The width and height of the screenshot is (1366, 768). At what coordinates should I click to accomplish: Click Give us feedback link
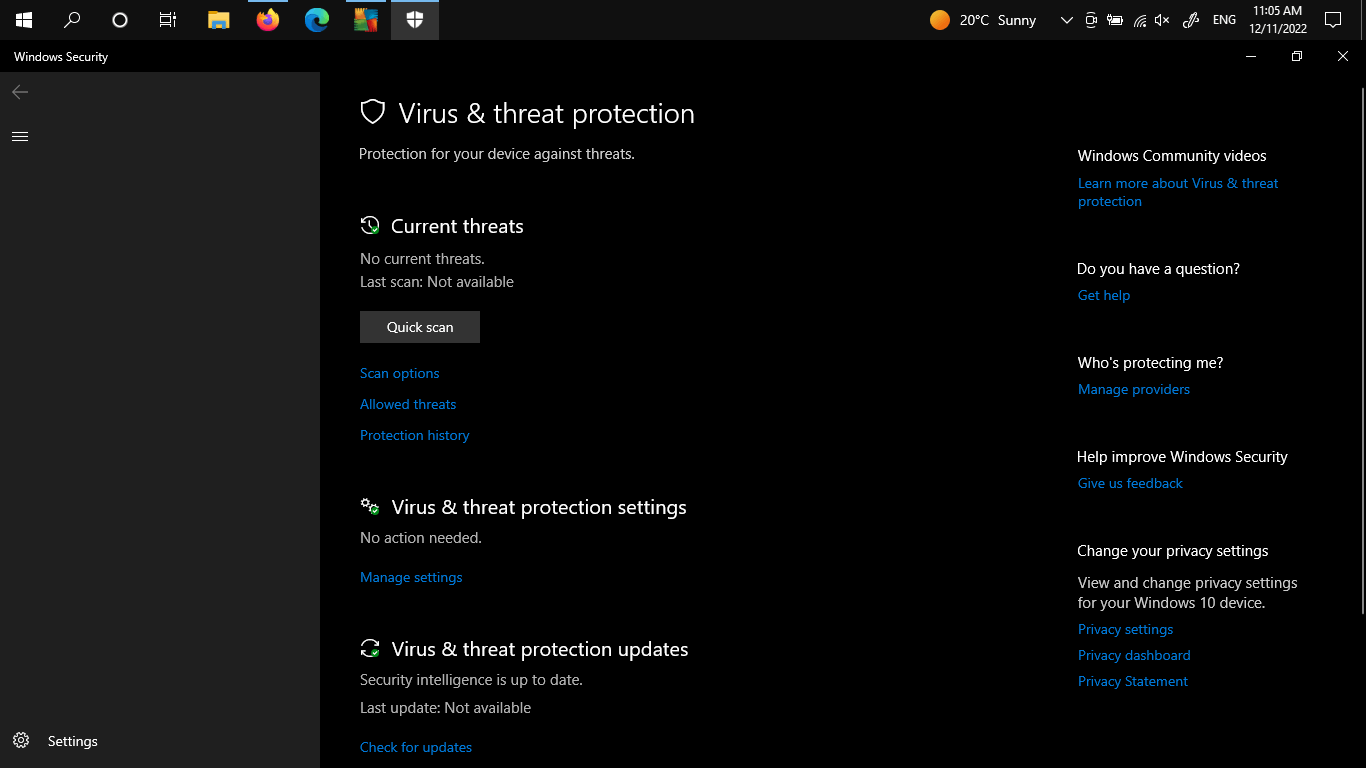click(x=1130, y=483)
